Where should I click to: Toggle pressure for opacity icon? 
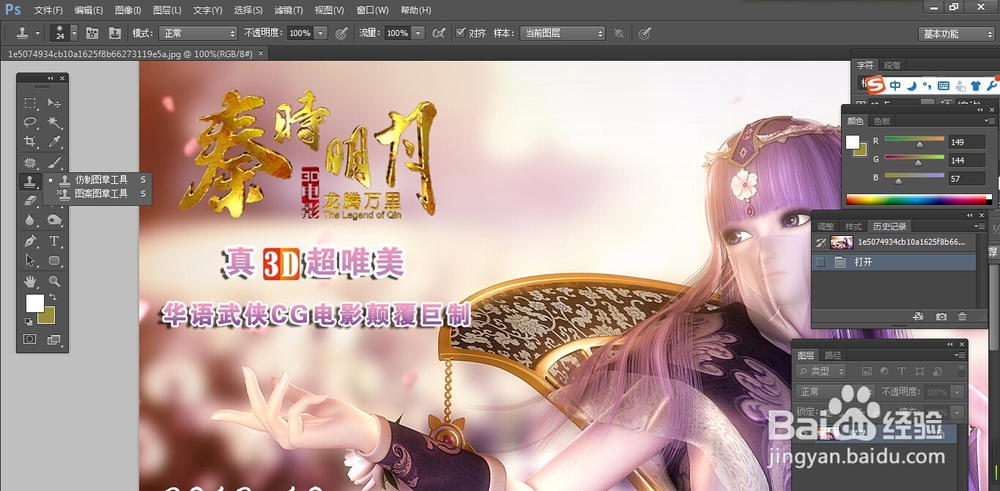(x=341, y=33)
